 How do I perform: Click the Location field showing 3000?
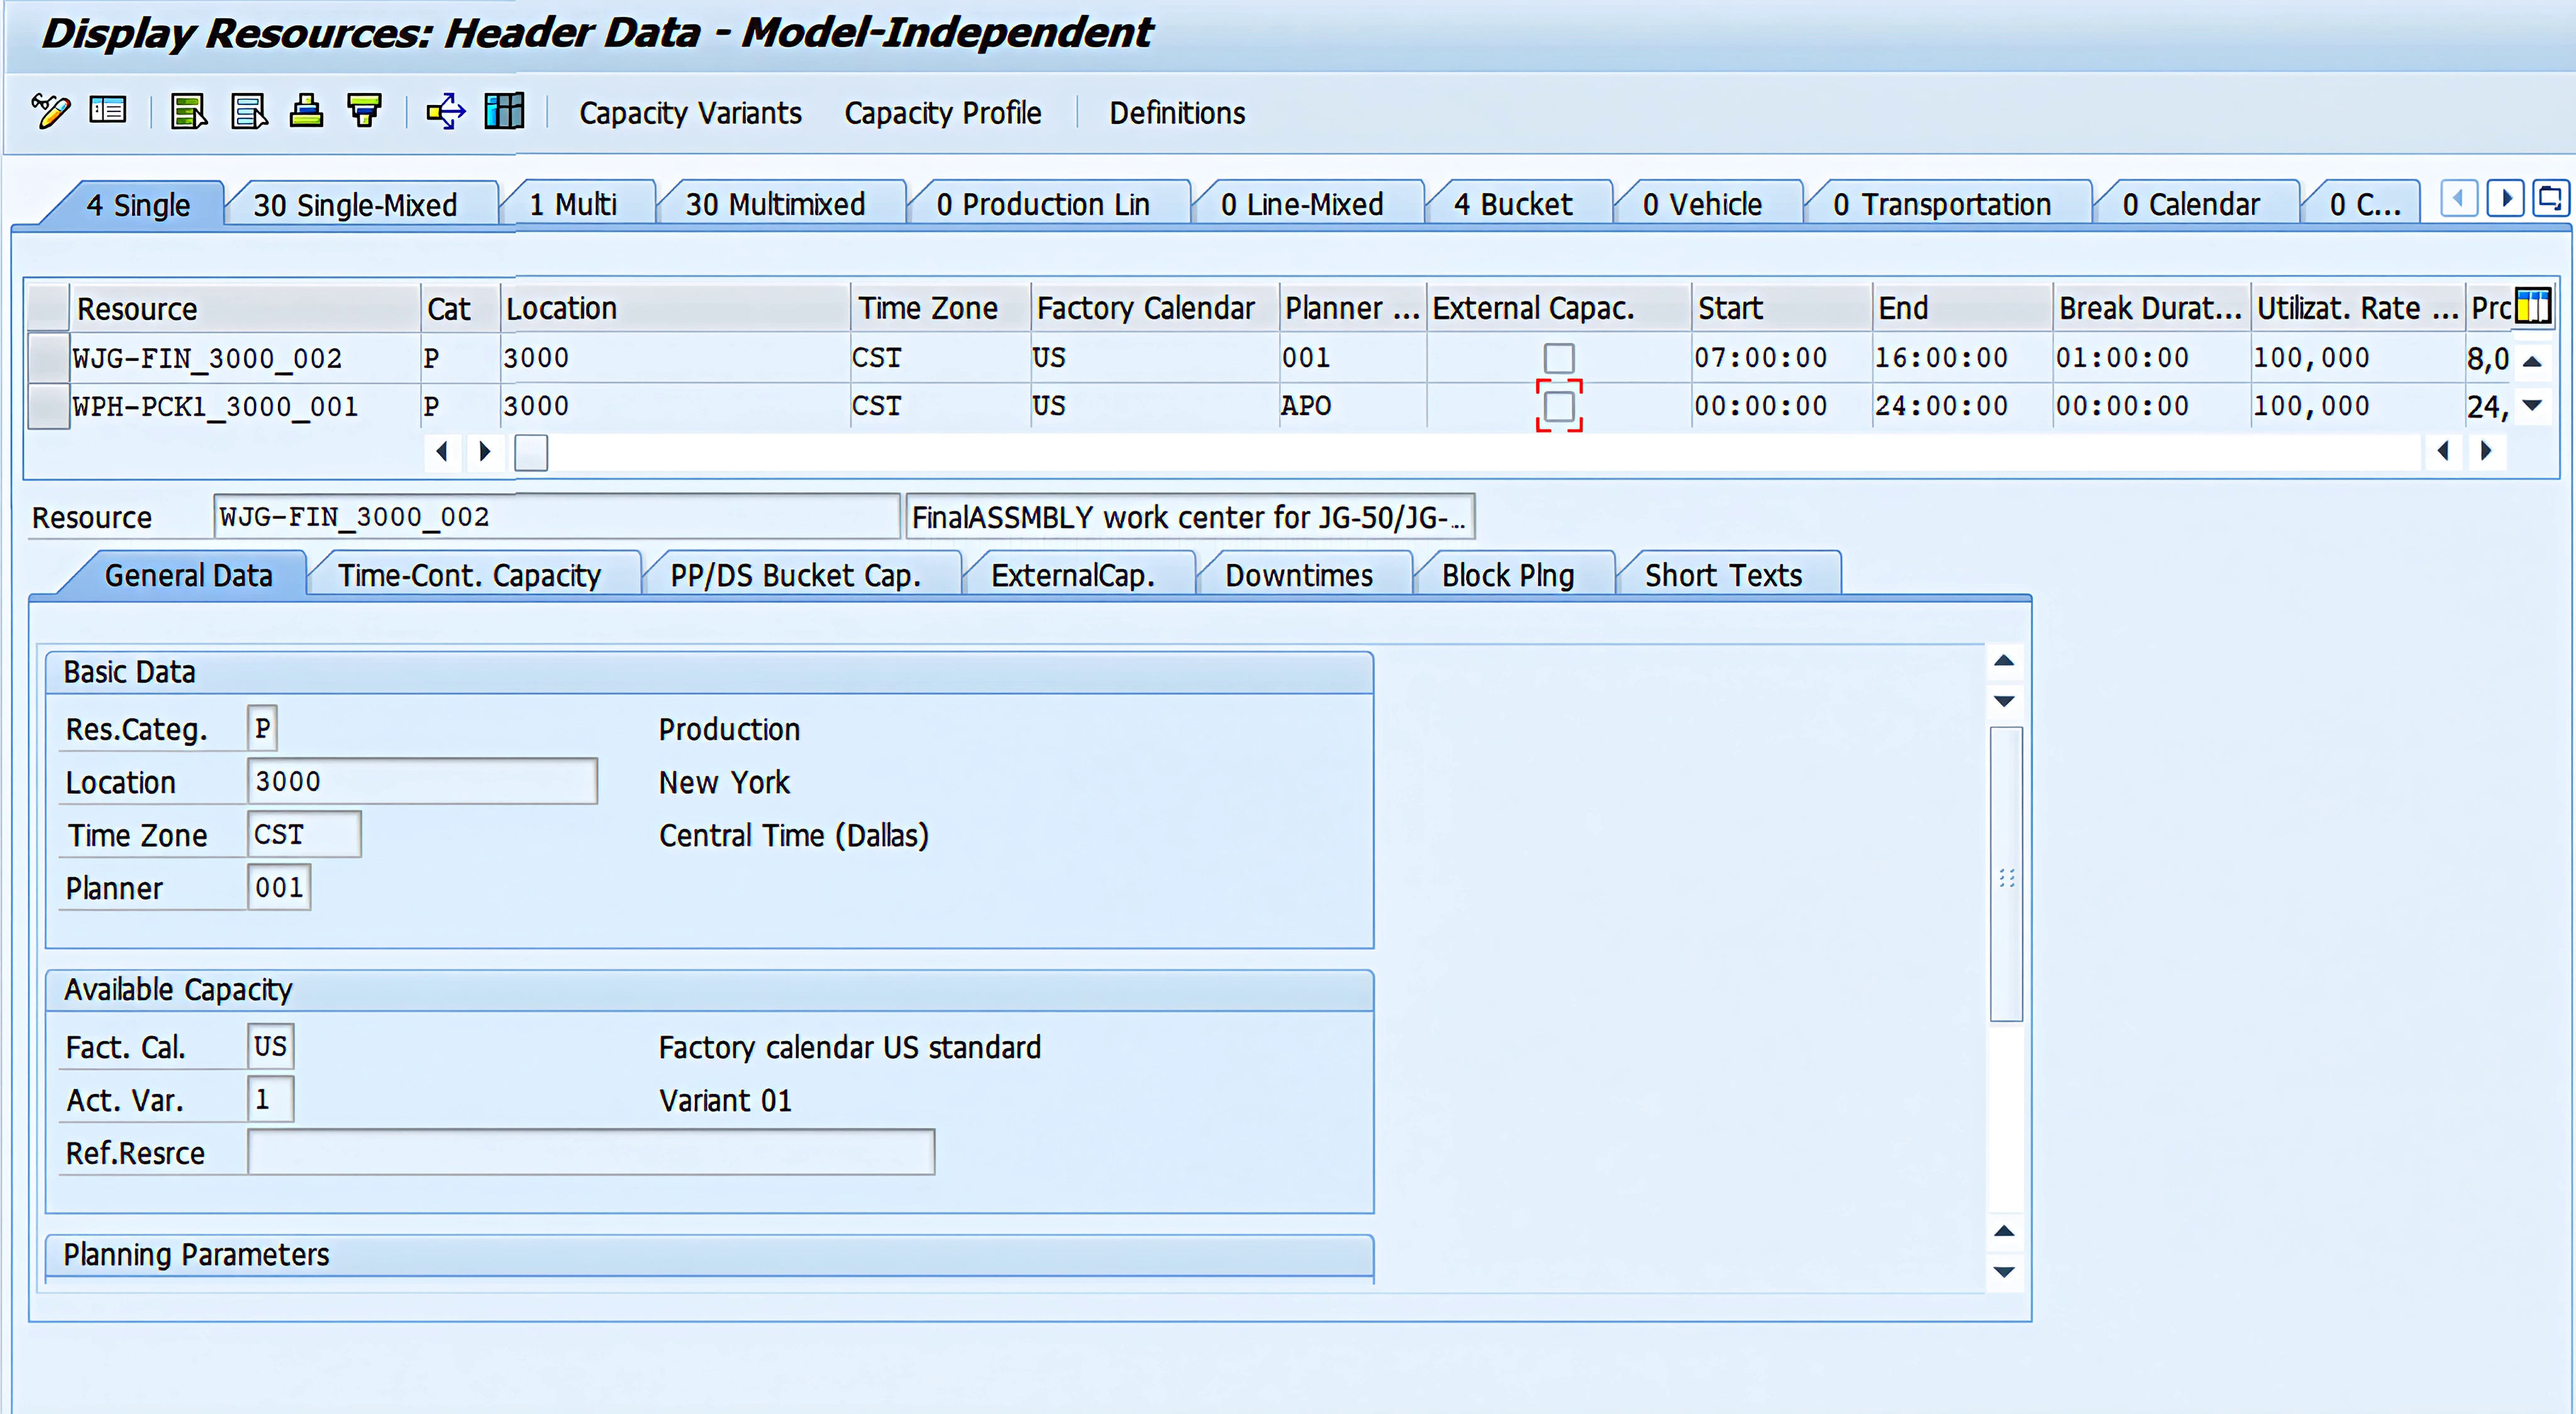pyautogui.click(x=422, y=781)
